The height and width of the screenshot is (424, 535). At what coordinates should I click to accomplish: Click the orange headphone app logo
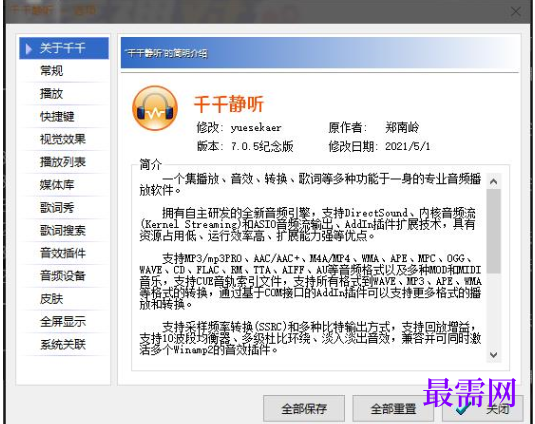(155, 108)
